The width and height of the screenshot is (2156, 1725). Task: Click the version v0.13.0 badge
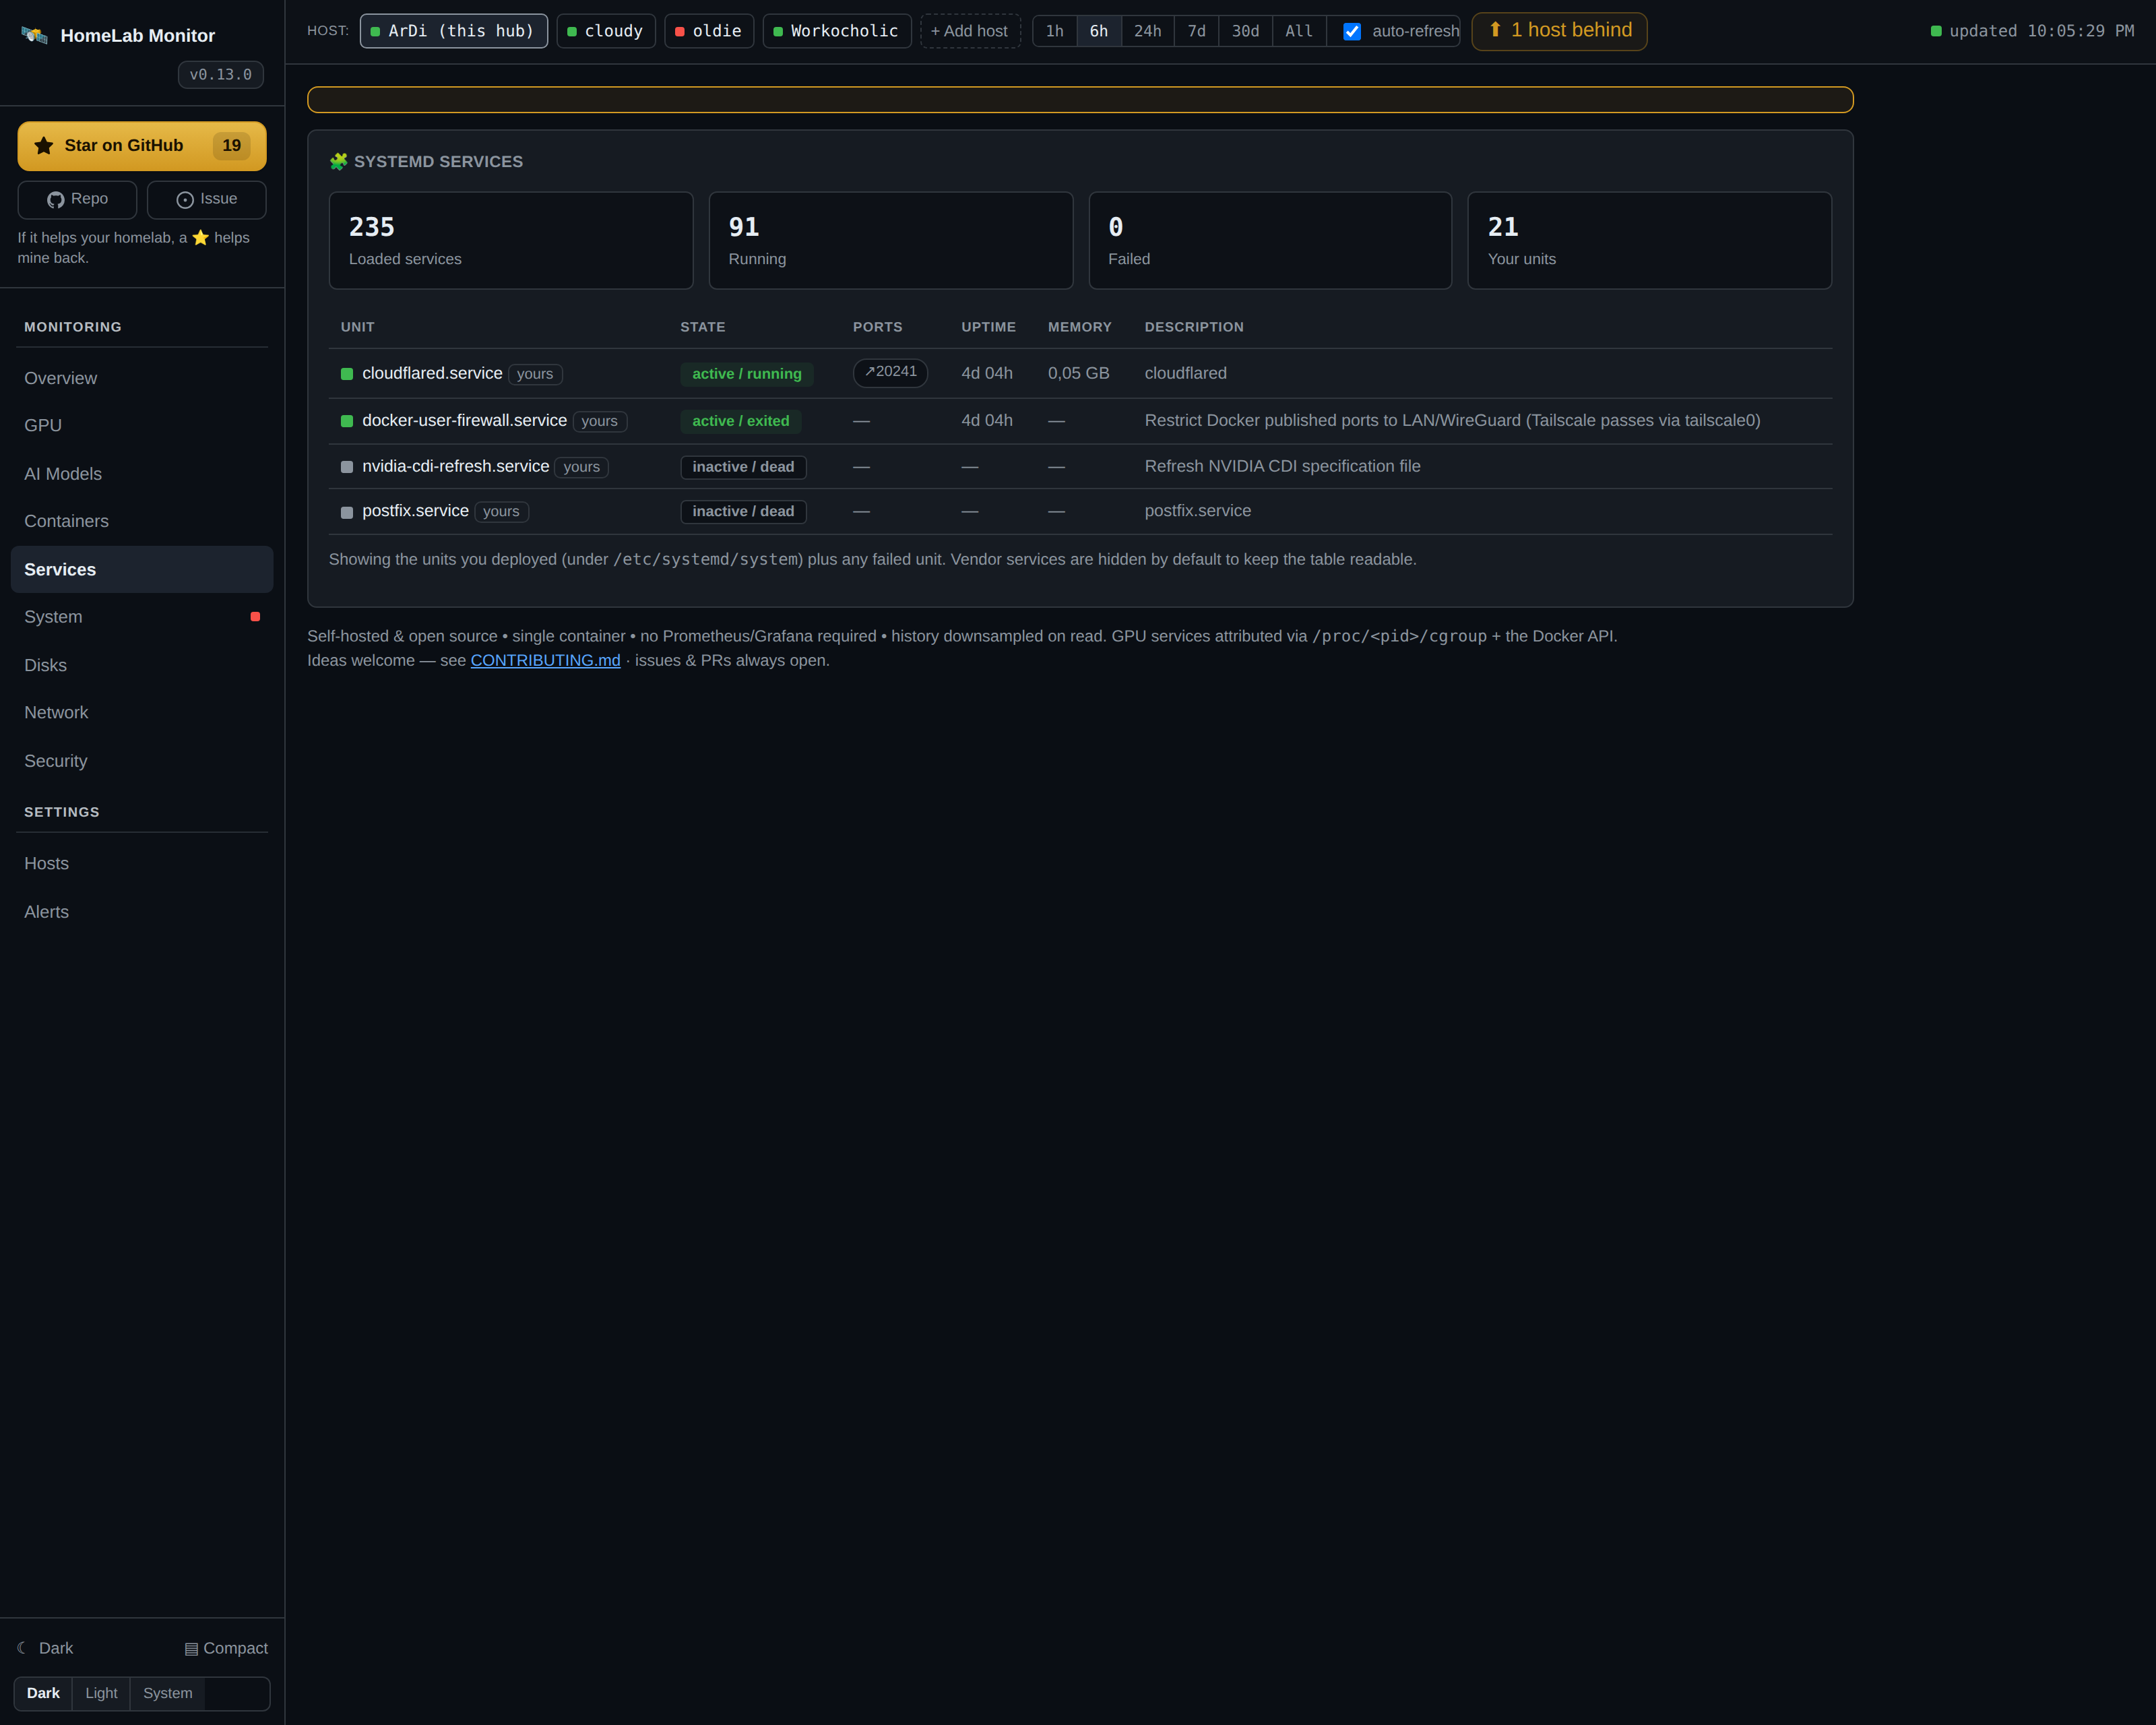[x=221, y=75]
